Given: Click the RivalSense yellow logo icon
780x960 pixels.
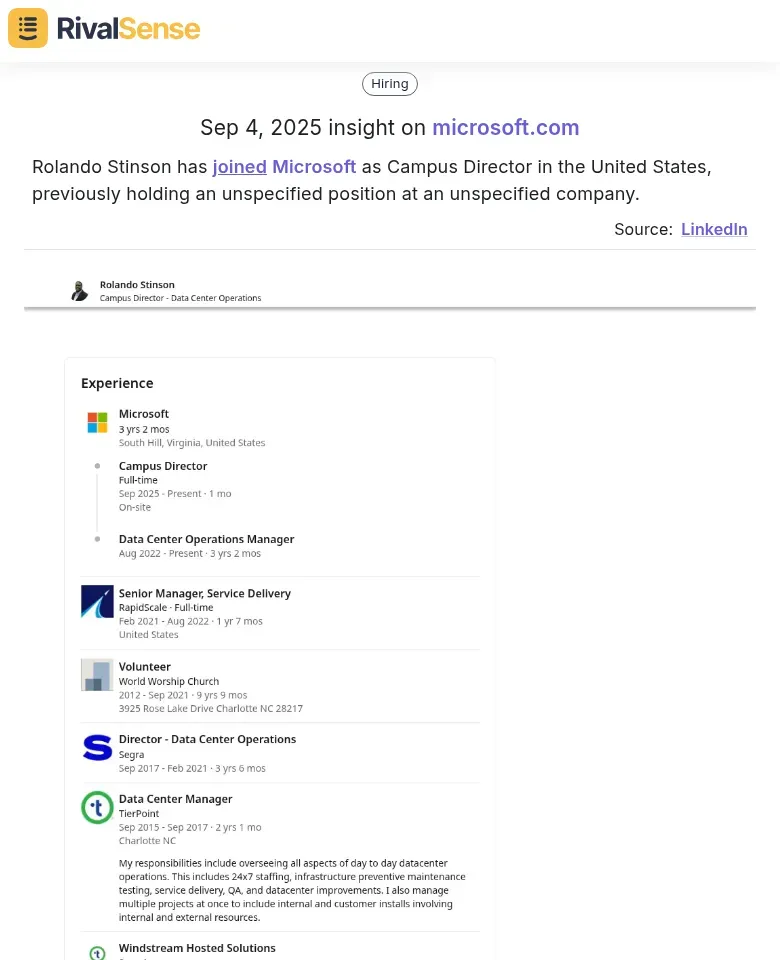Looking at the screenshot, I should click(x=28, y=28).
